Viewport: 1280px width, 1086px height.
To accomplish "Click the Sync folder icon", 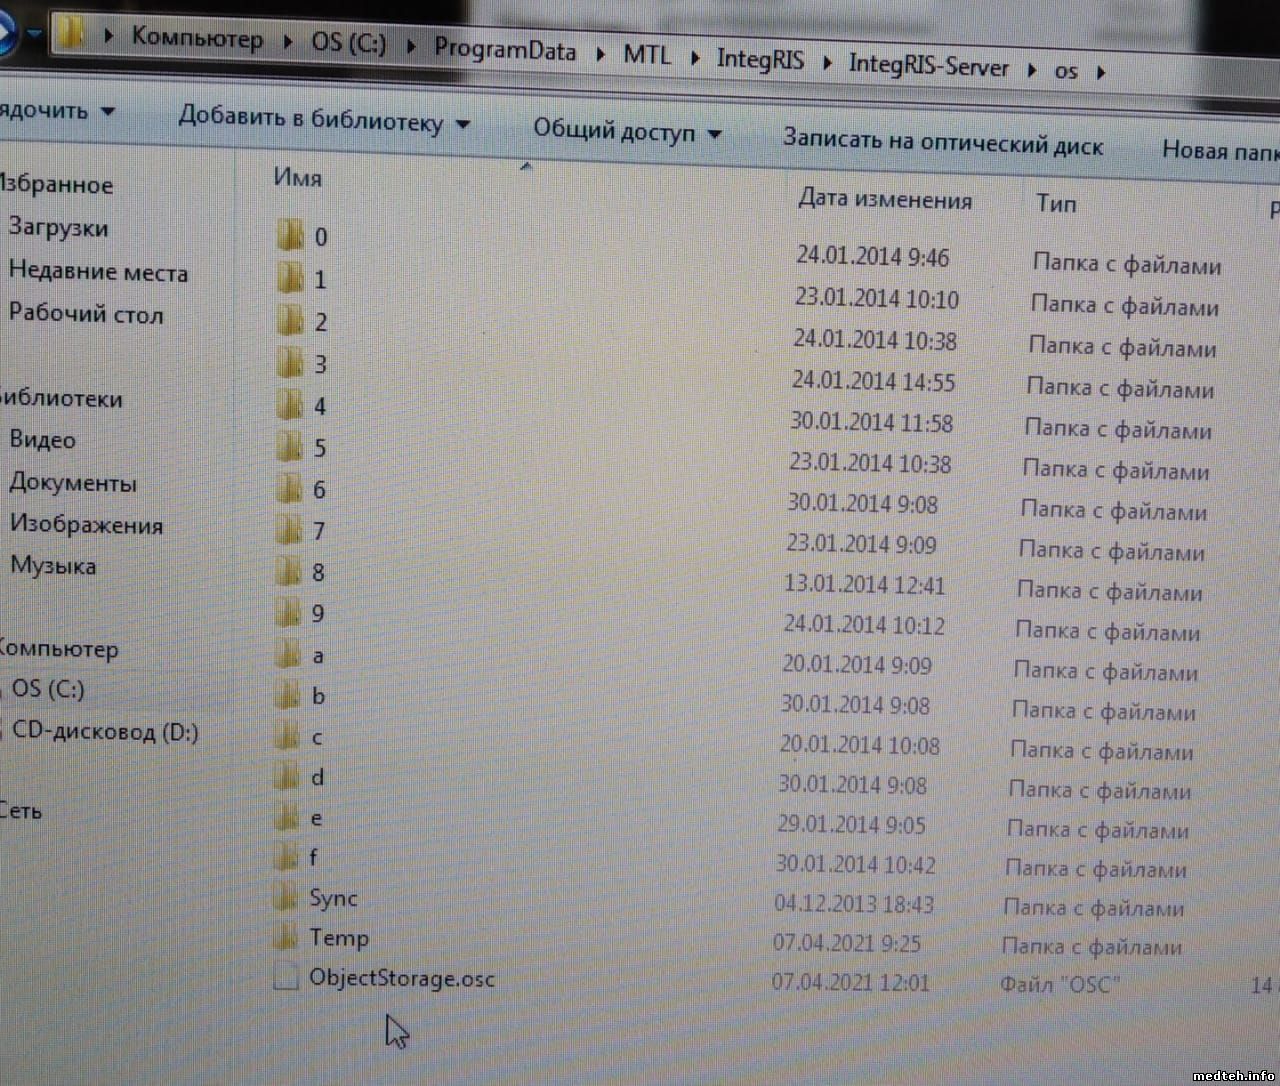I will coord(285,897).
